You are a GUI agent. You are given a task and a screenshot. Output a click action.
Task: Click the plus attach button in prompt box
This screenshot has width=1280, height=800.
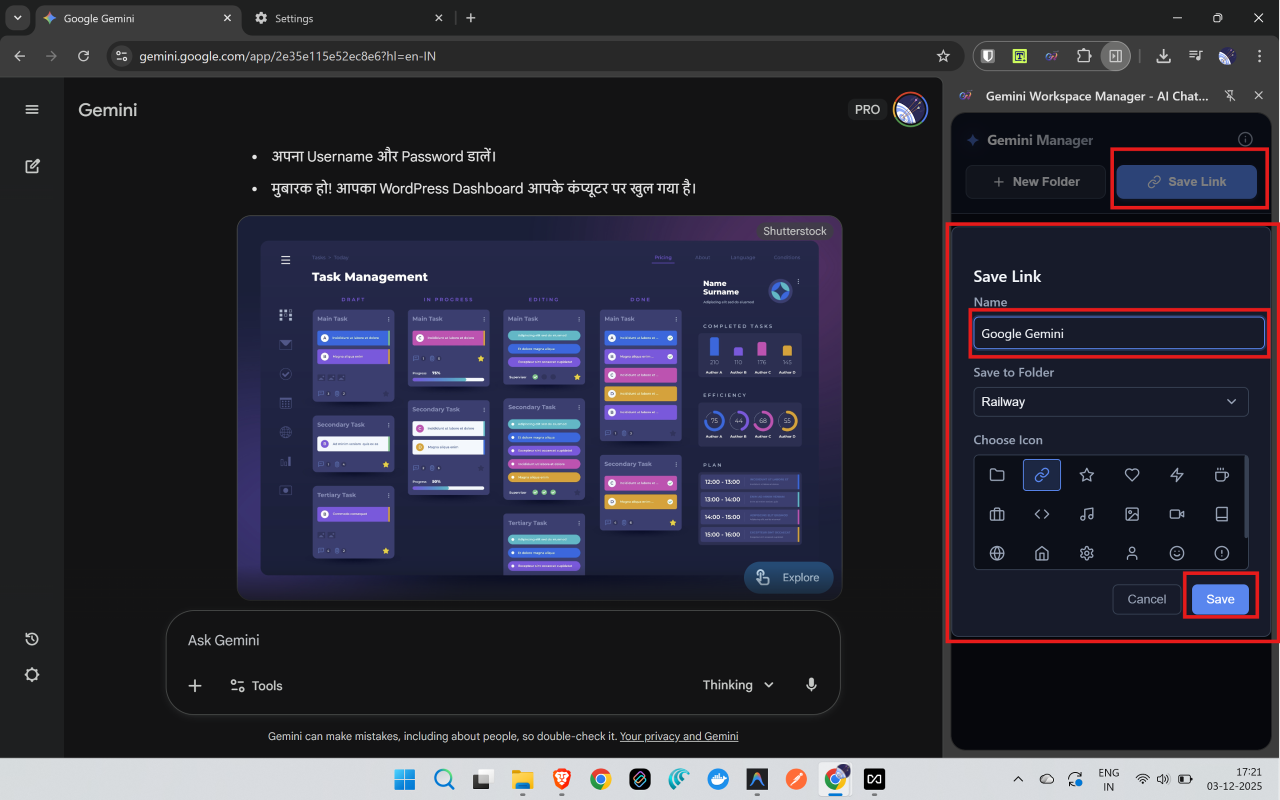[x=195, y=685]
